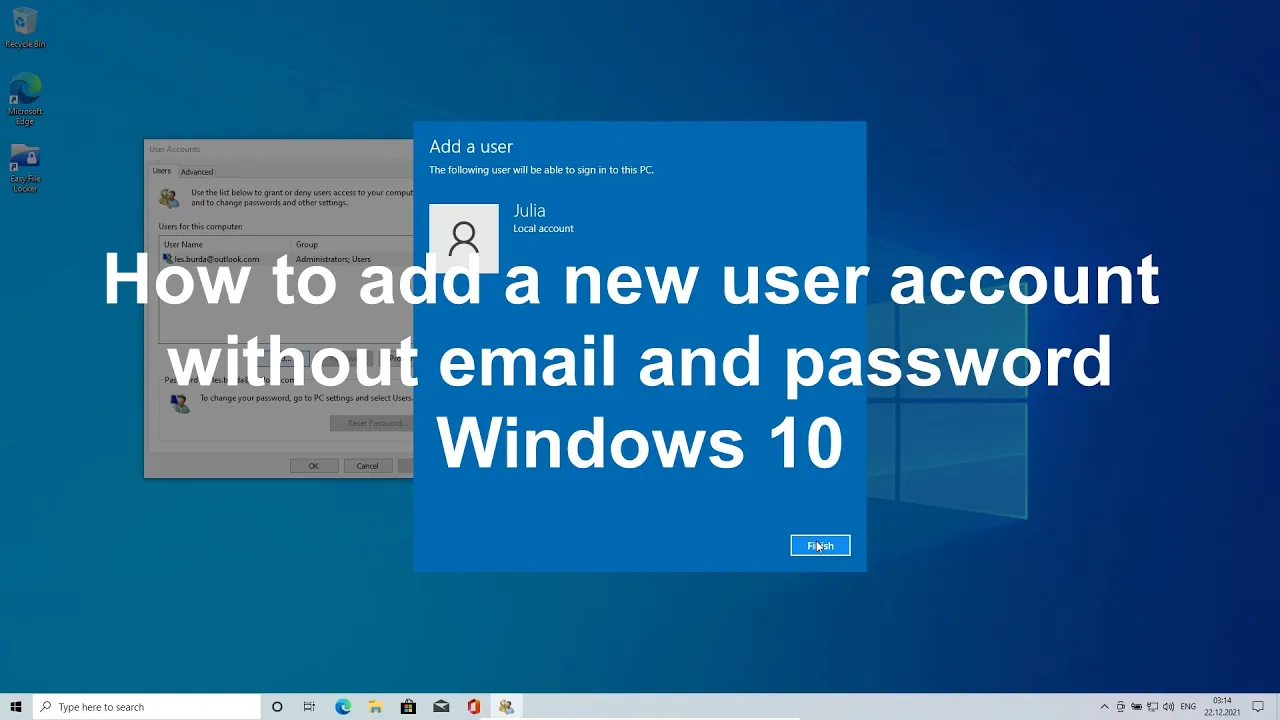The width and height of the screenshot is (1280, 720).
Task: Click the password user icon in User Accounts
Action: click(179, 402)
